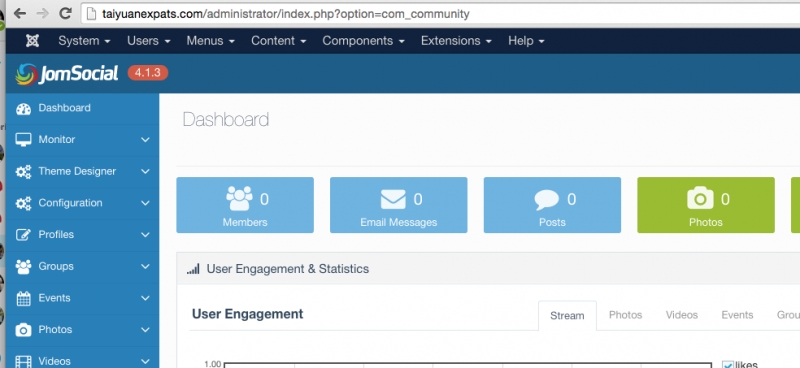Open the Content menu
Screen dimensions: 800x368
[279, 41]
